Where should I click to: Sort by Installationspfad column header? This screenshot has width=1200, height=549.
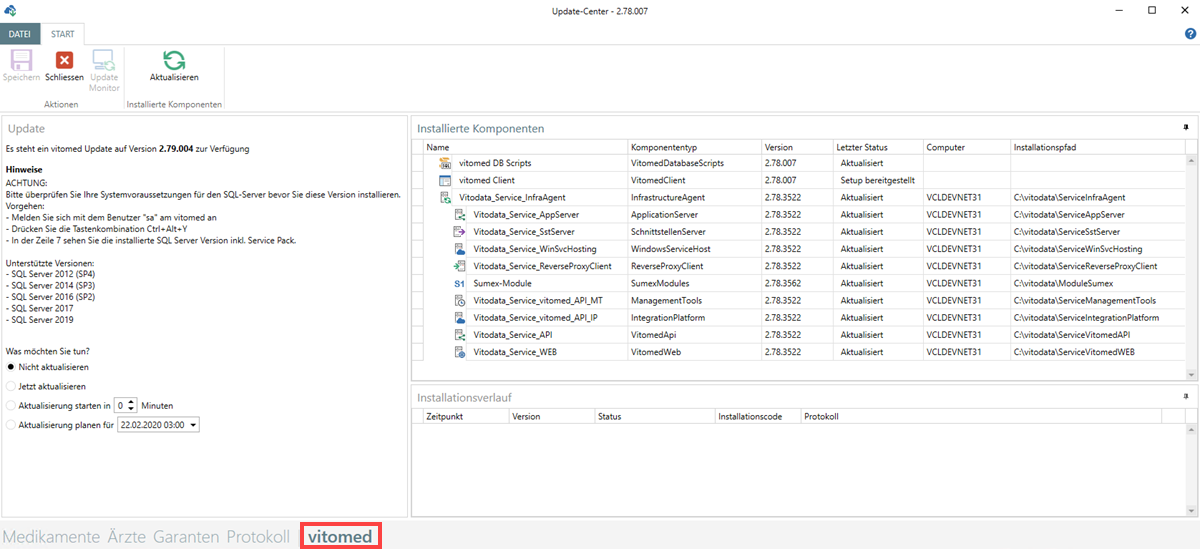(1097, 147)
